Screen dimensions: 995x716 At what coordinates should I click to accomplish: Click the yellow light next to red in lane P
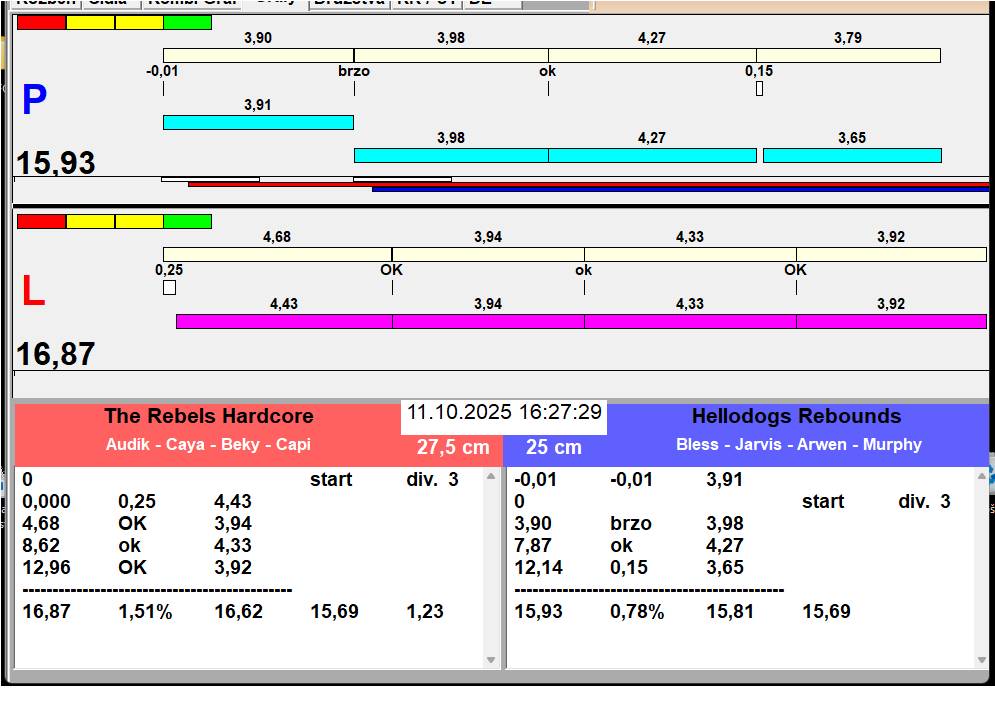[x=90, y=22]
